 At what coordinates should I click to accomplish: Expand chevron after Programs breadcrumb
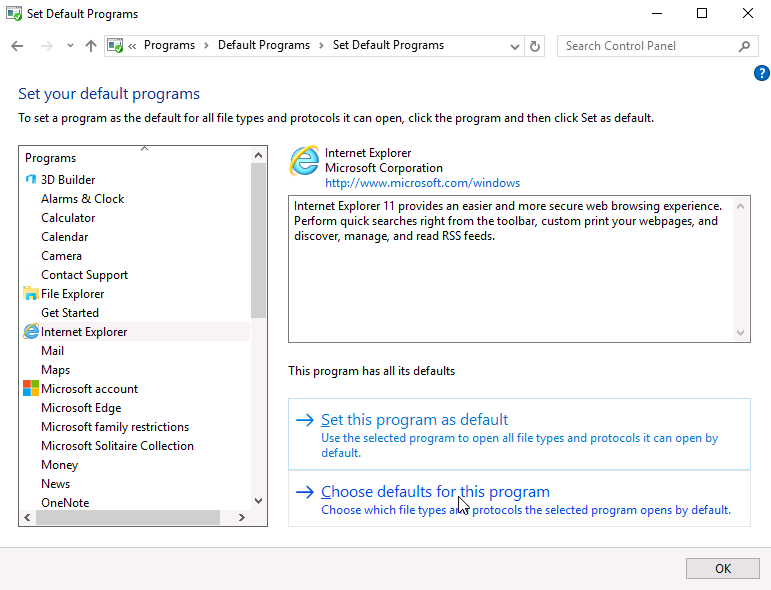tap(207, 46)
